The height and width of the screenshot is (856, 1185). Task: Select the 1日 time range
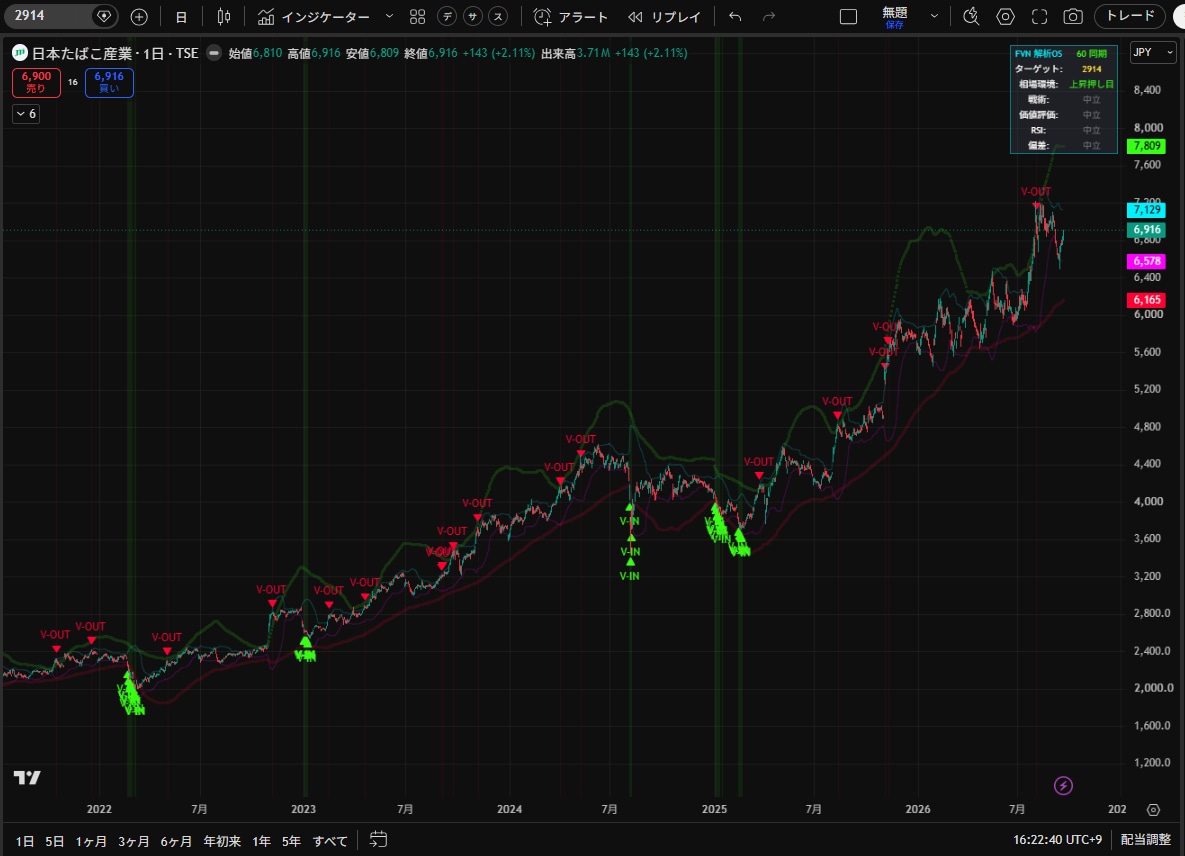coord(25,841)
